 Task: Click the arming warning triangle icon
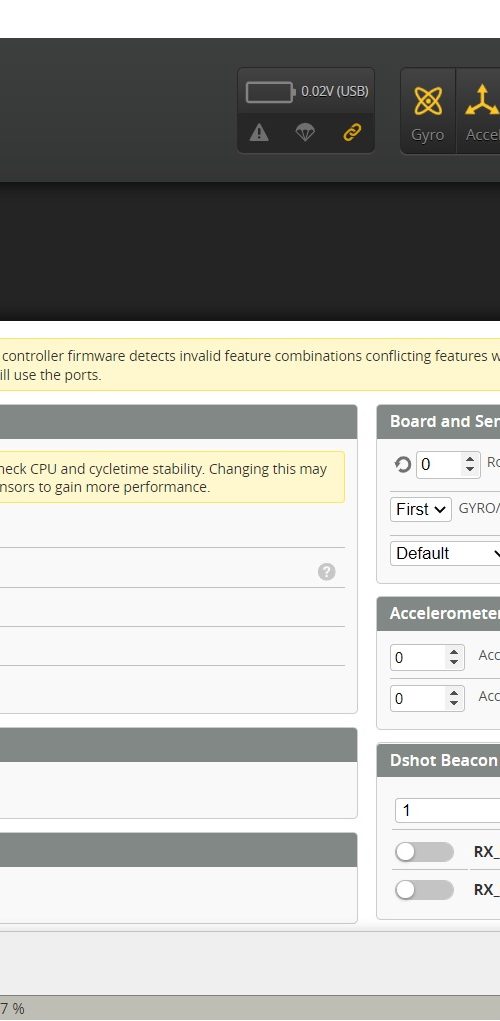coord(259,133)
